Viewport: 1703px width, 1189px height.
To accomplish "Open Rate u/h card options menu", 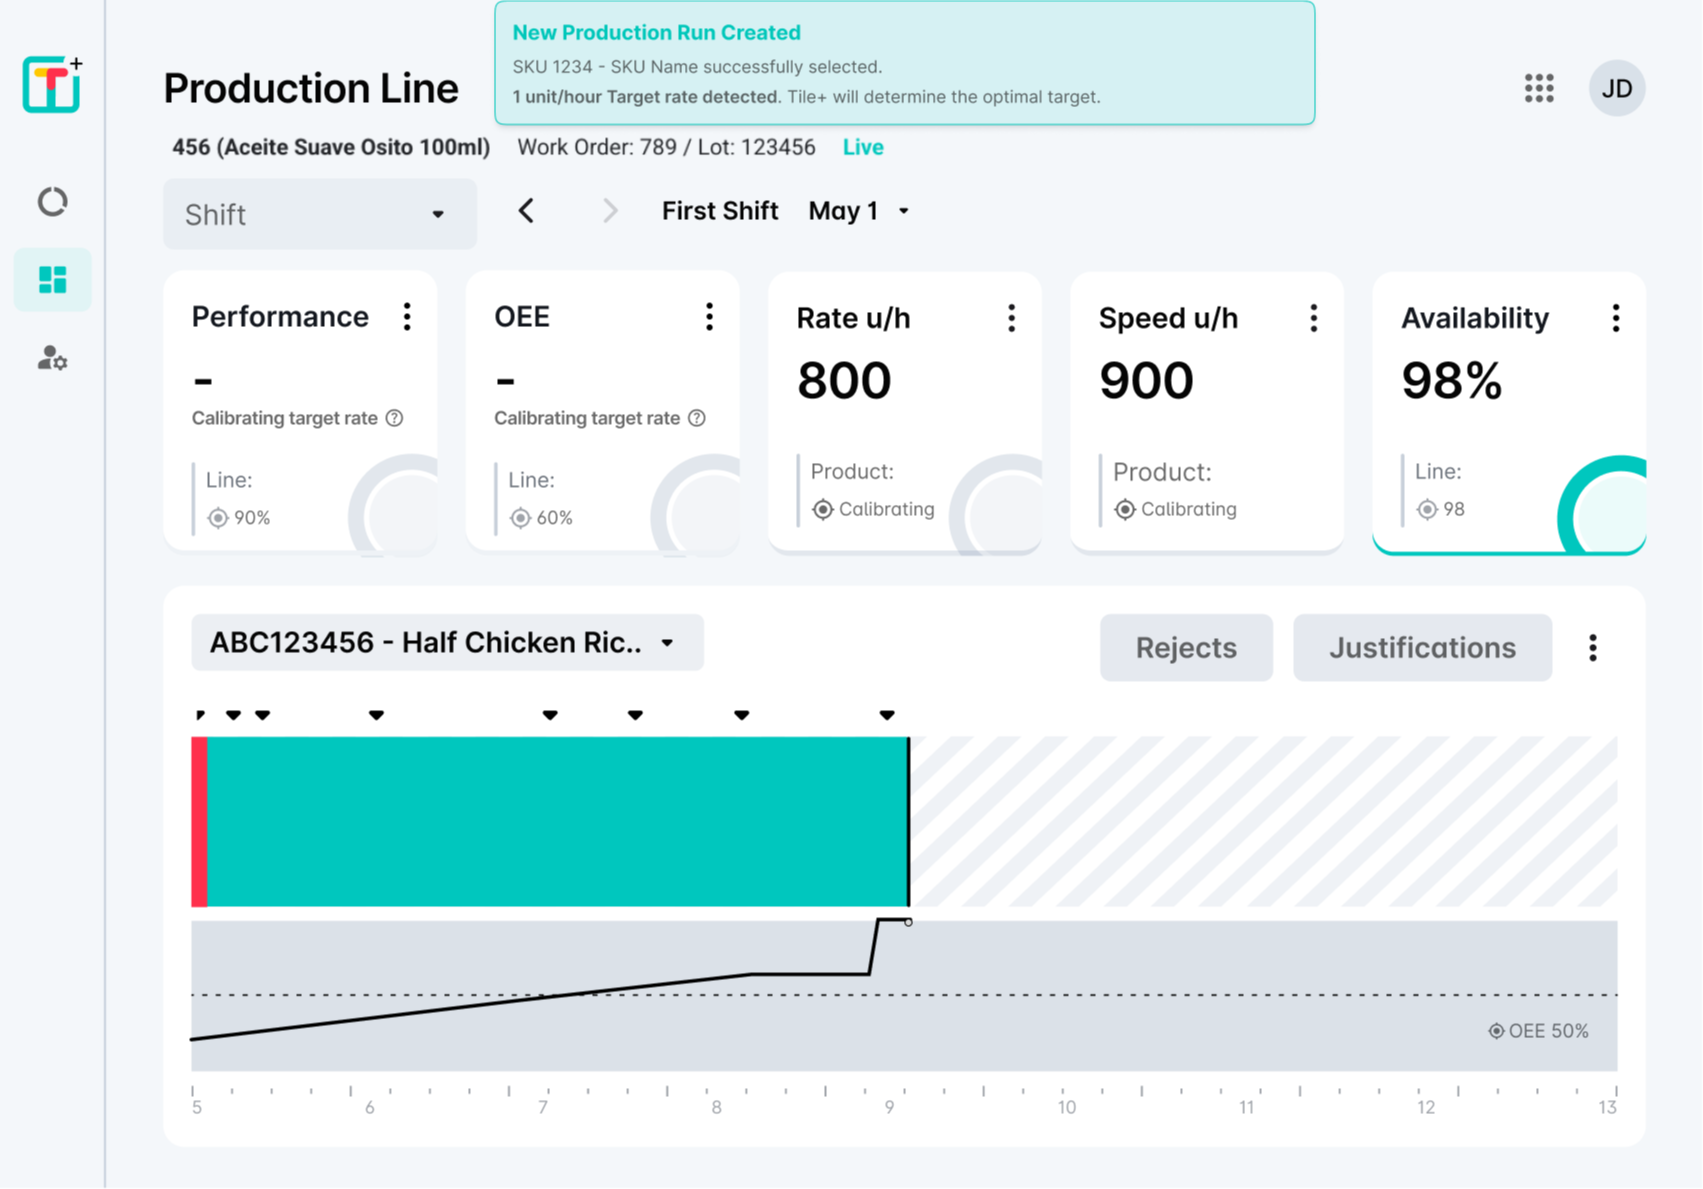I will [1011, 318].
